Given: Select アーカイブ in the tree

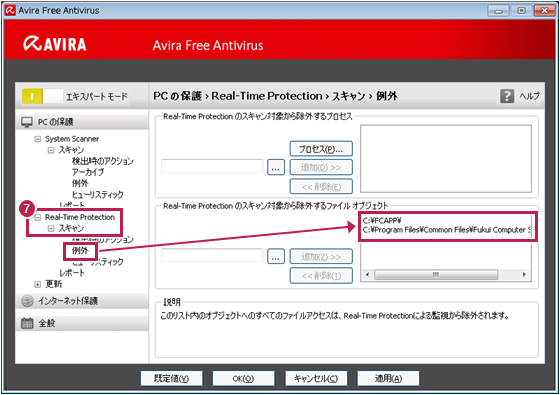Looking at the screenshot, I should 88,172.
